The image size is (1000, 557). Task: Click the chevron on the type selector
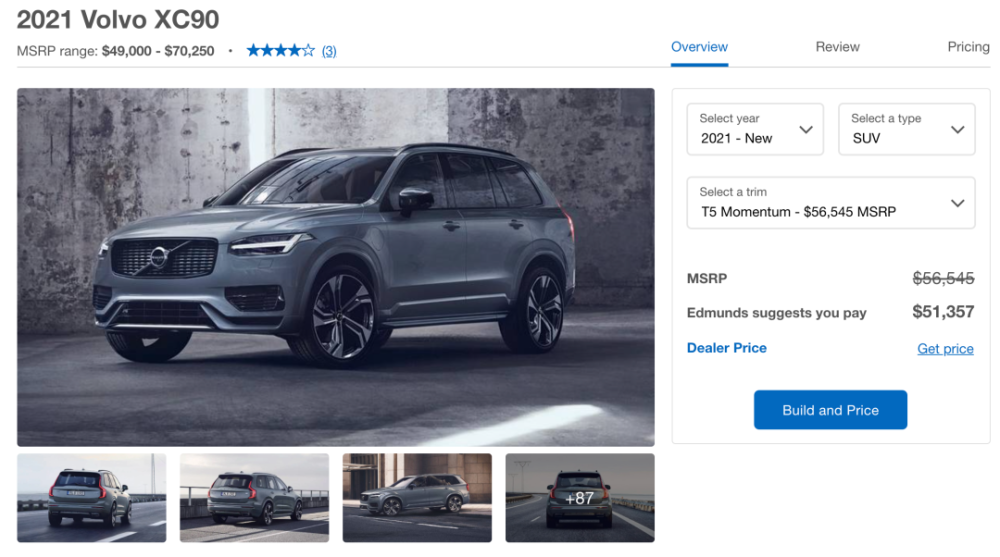point(957,130)
